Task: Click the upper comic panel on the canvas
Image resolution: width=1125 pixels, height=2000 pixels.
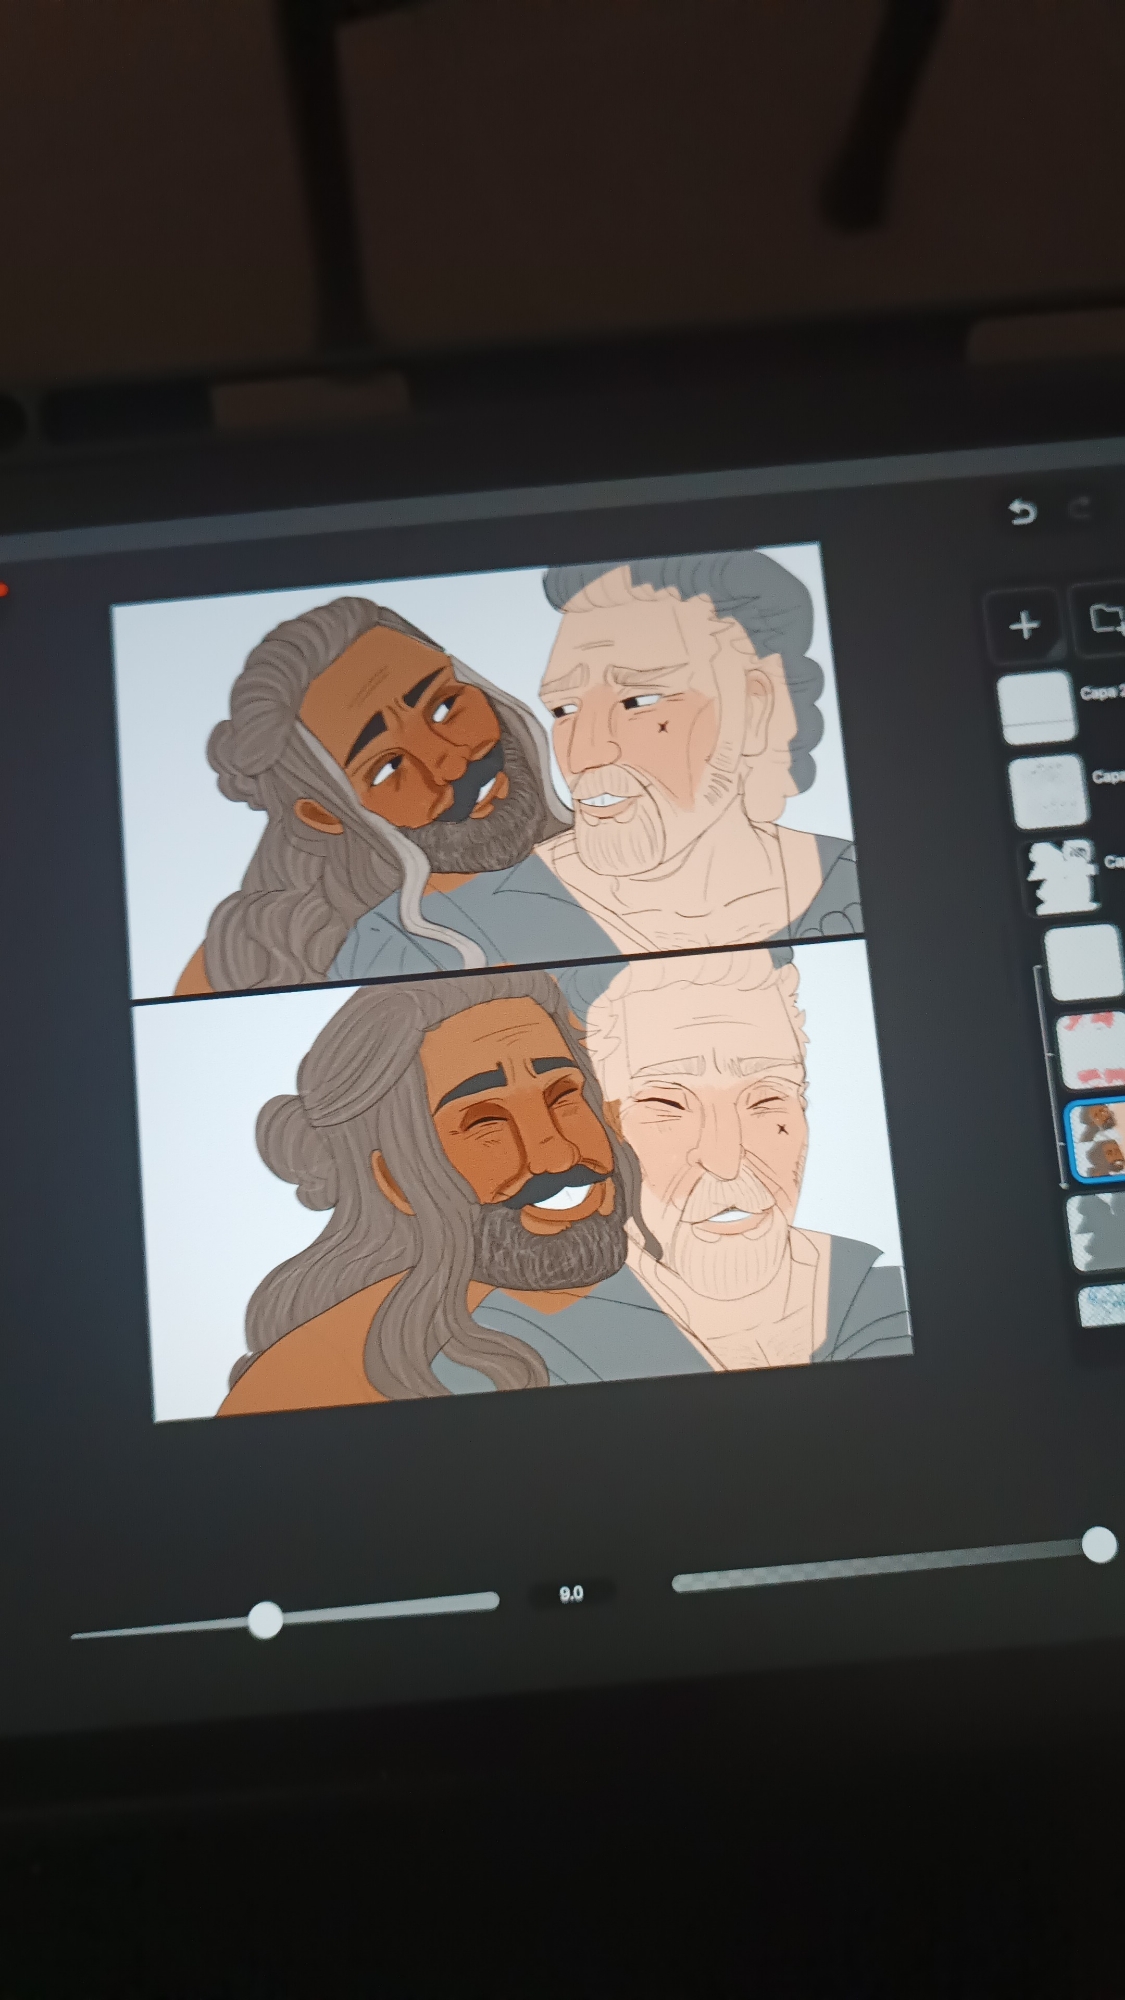Action: [480, 770]
